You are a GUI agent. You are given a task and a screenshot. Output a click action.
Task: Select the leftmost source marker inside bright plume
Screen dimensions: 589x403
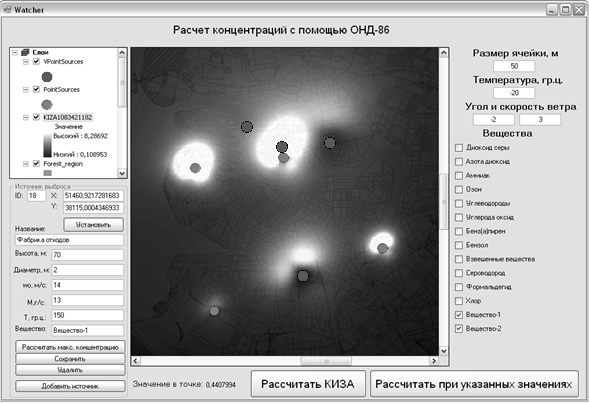(x=195, y=168)
